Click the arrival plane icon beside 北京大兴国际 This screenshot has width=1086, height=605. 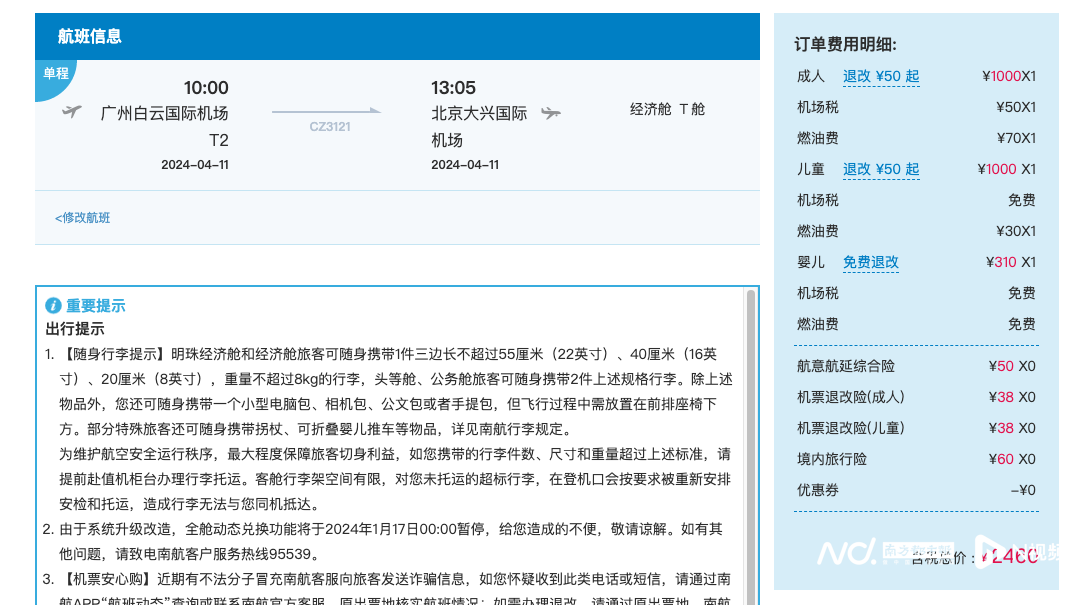click(550, 113)
